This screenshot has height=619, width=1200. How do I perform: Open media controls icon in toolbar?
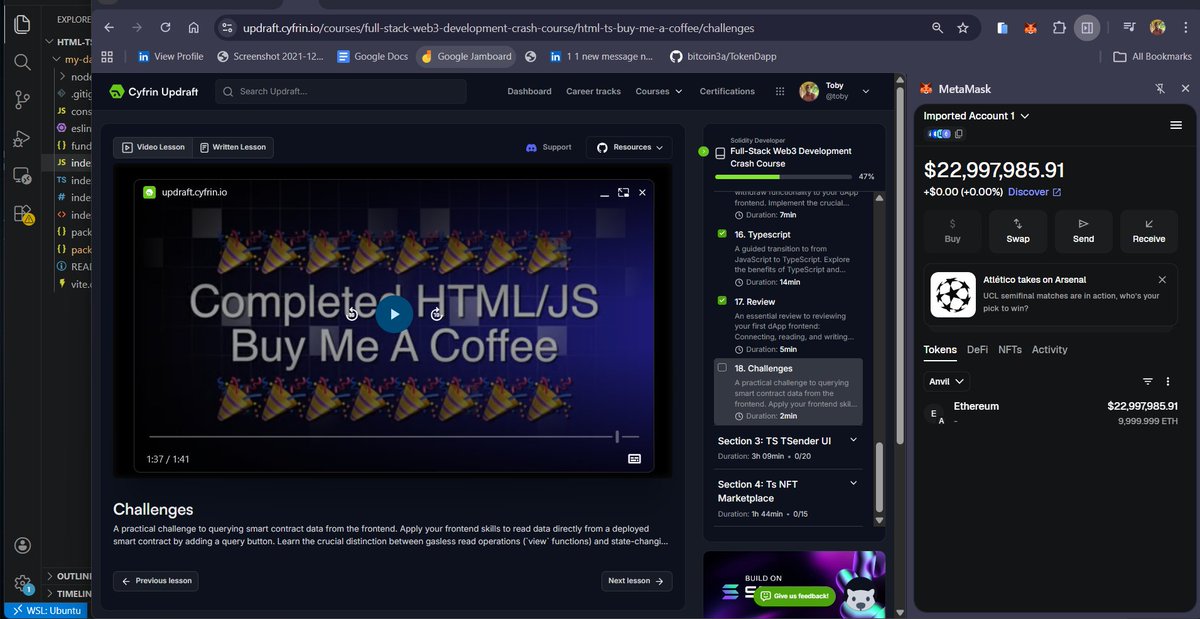coord(1129,28)
